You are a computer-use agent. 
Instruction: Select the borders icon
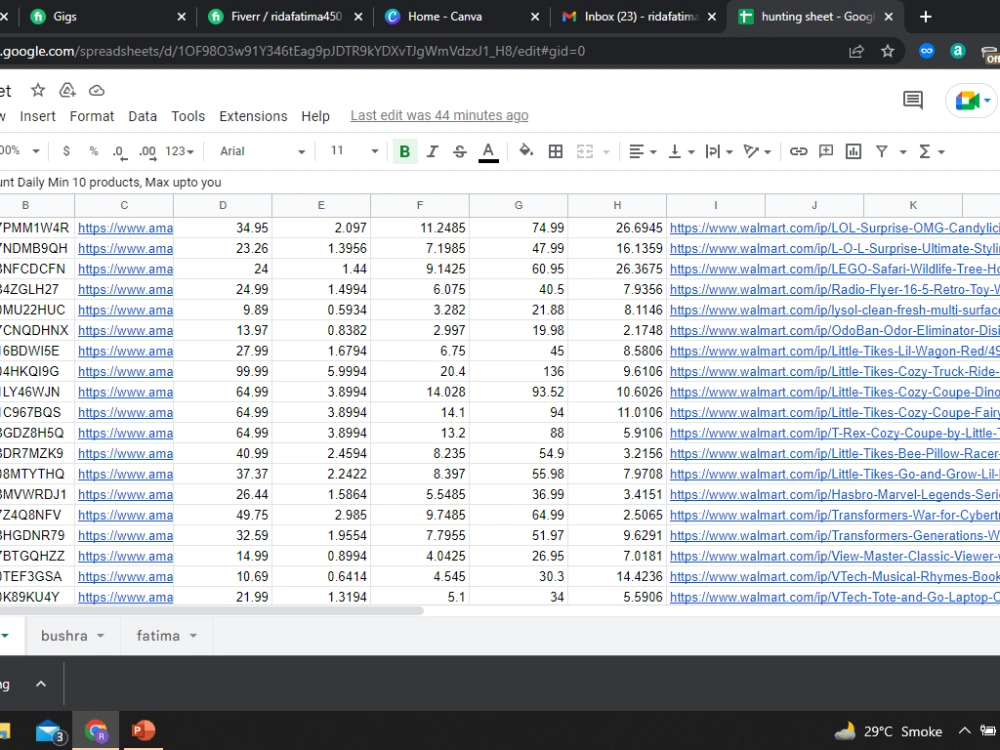(x=555, y=151)
